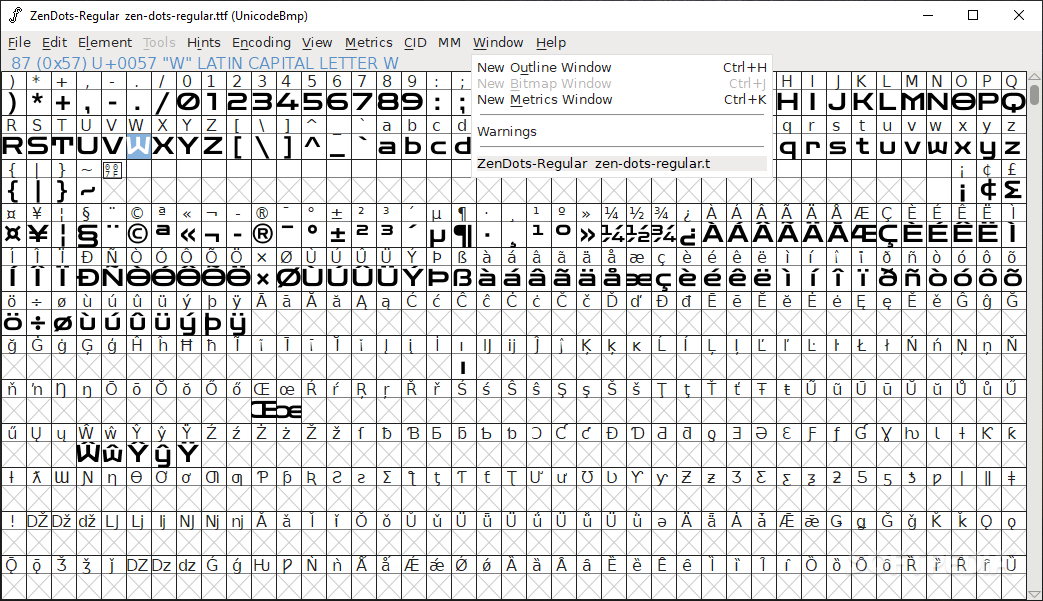Open the Encoding menu
Image resolution: width=1043 pixels, height=601 pixels.
point(261,43)
